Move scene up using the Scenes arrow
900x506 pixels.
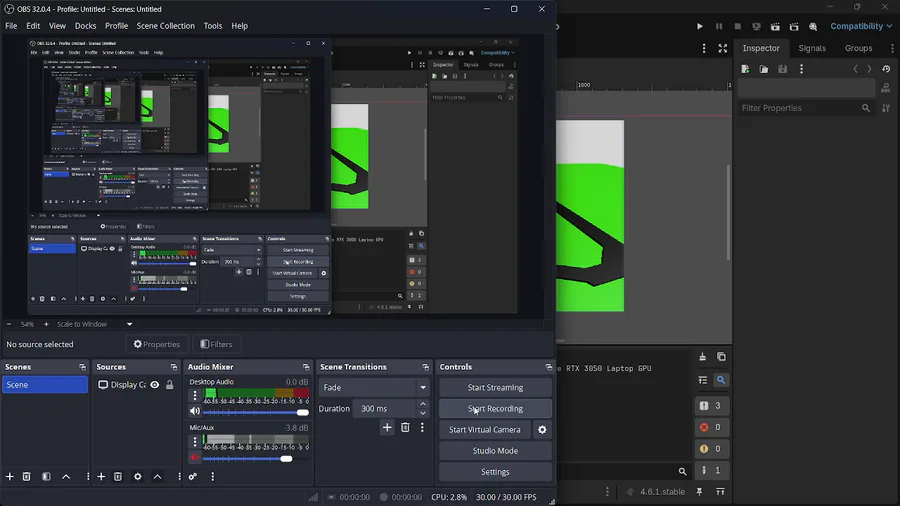pyautogui.click(x=66, y=476)
